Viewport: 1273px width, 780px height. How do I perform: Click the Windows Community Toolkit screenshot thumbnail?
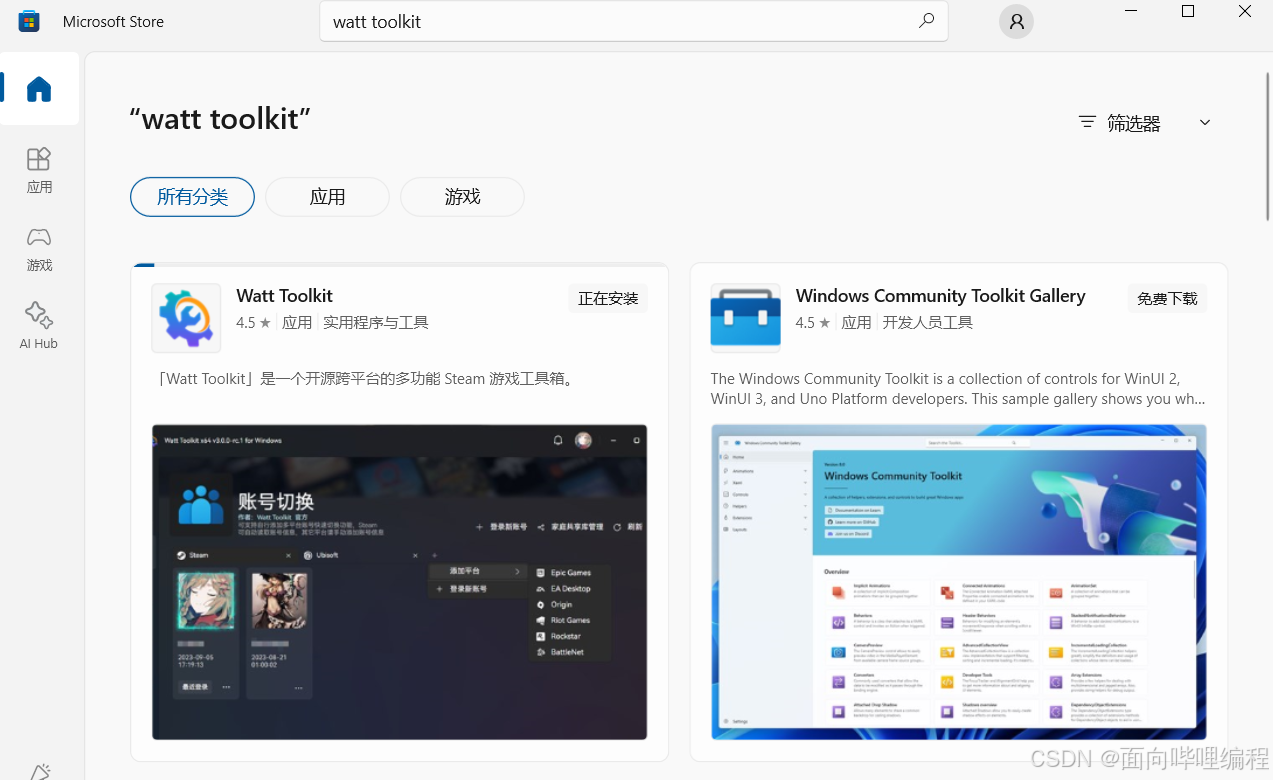click(958, 582)
